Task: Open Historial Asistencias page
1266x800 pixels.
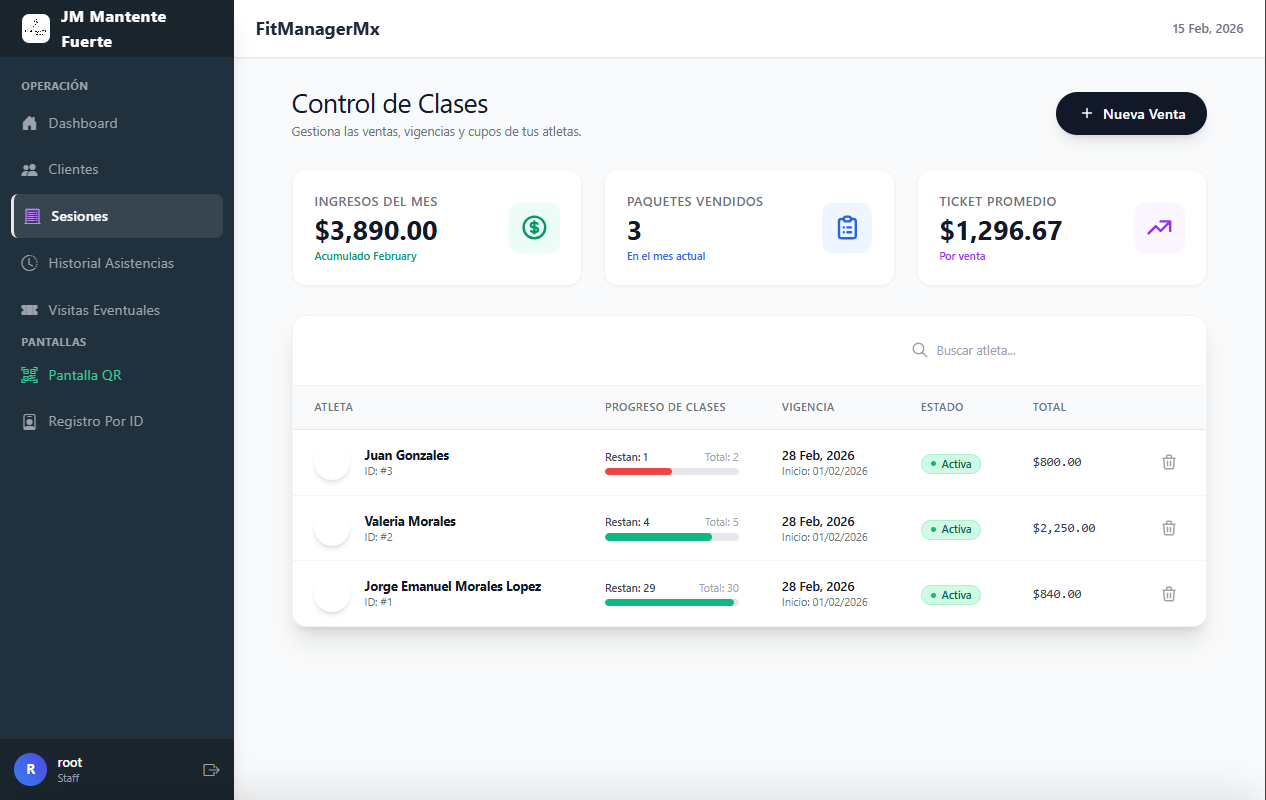Action: click(x=111, y=263)
